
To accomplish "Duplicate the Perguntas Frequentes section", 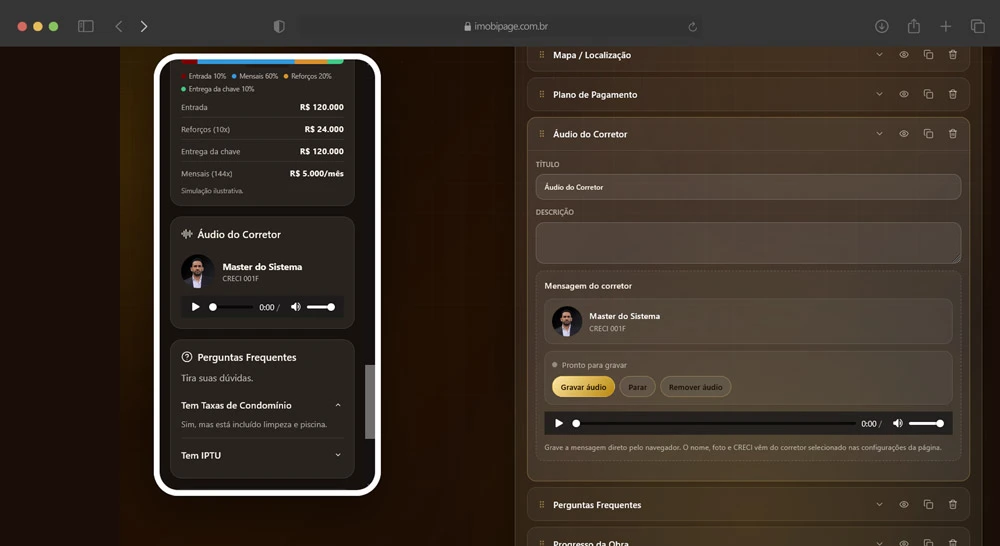I will tap(928, 505).
